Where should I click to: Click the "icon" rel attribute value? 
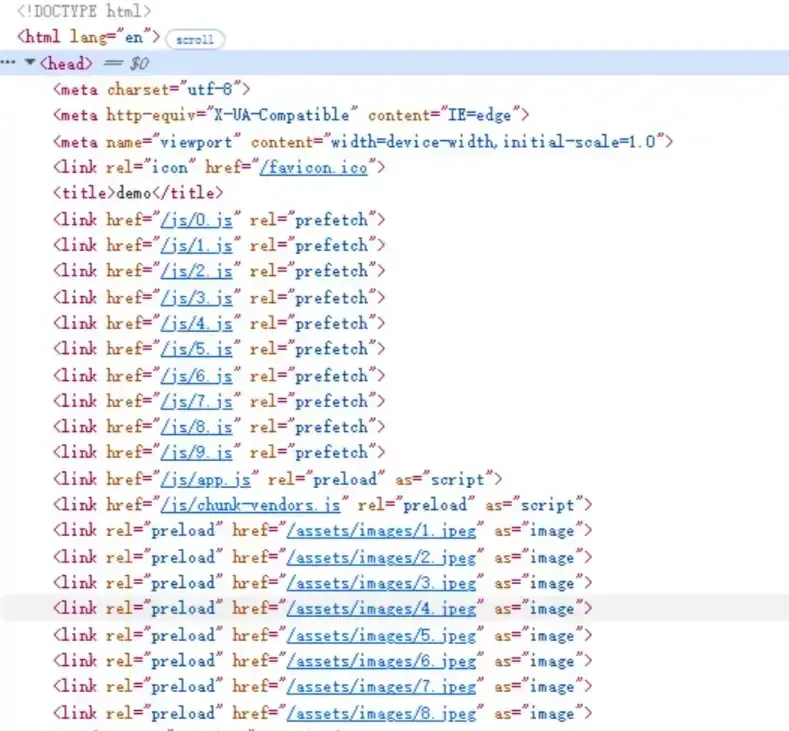click(x=170, y=167)
